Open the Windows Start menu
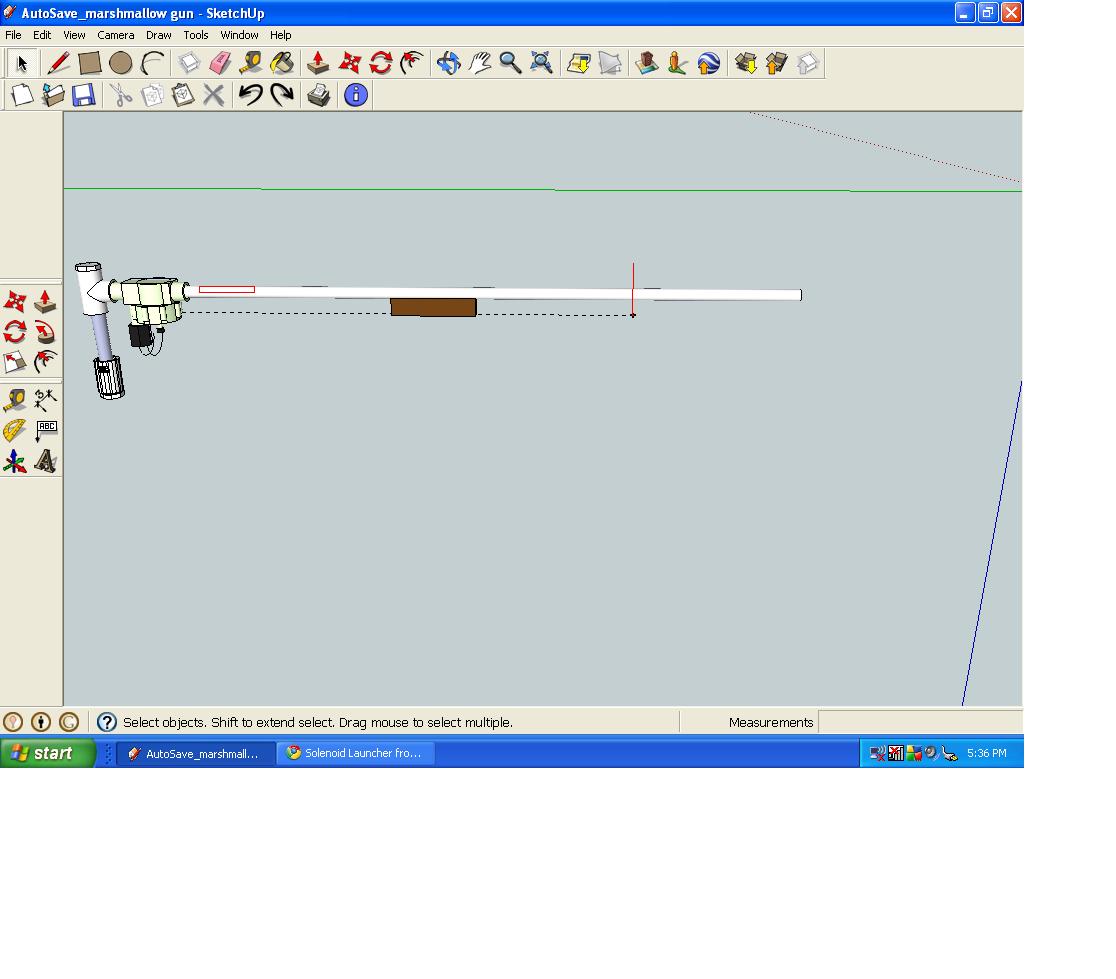Image resolution: width=1116 pixels, height=979 pixels. tap(47, 753)
